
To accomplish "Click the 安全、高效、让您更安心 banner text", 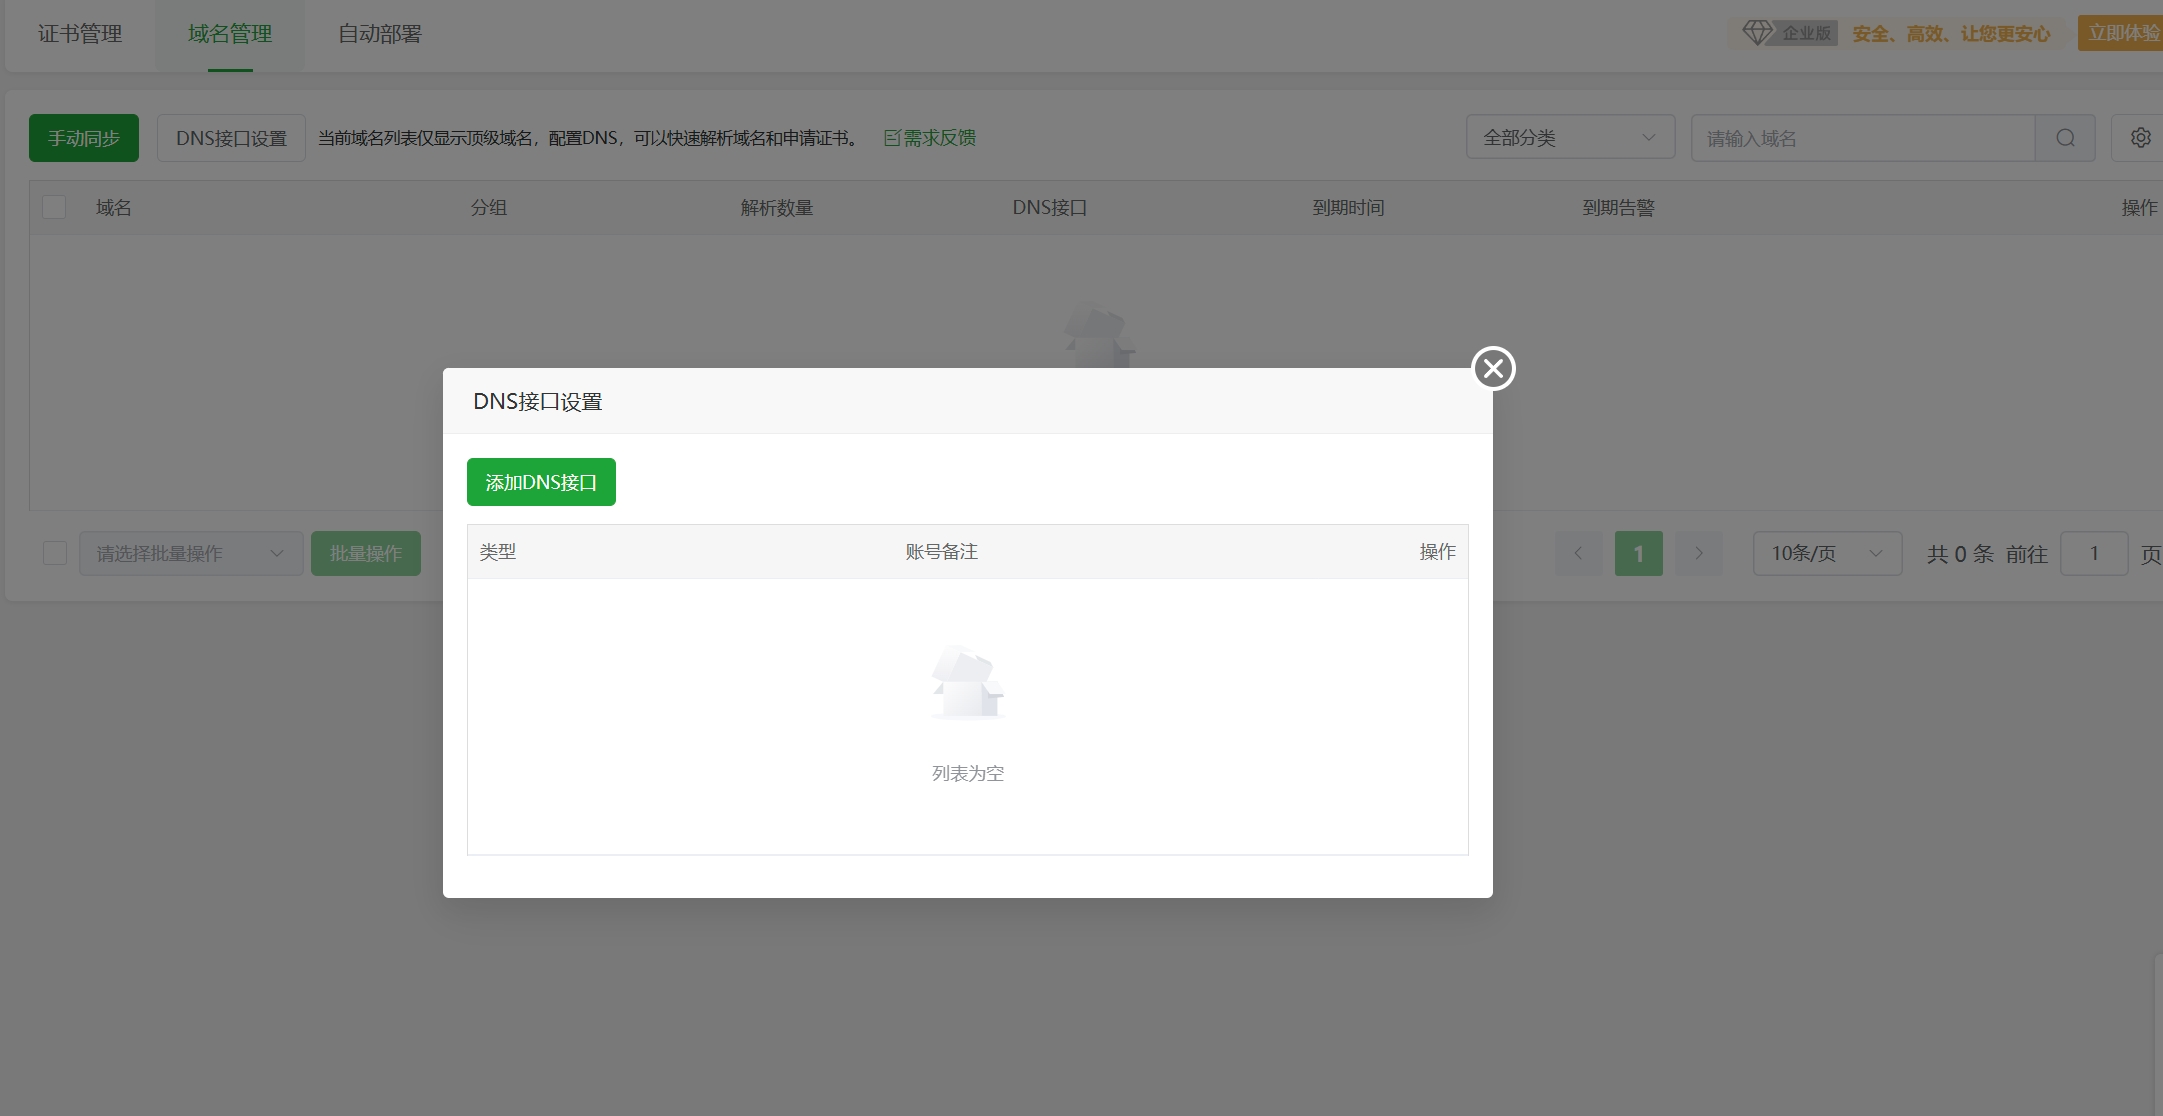I will 1951,34.
